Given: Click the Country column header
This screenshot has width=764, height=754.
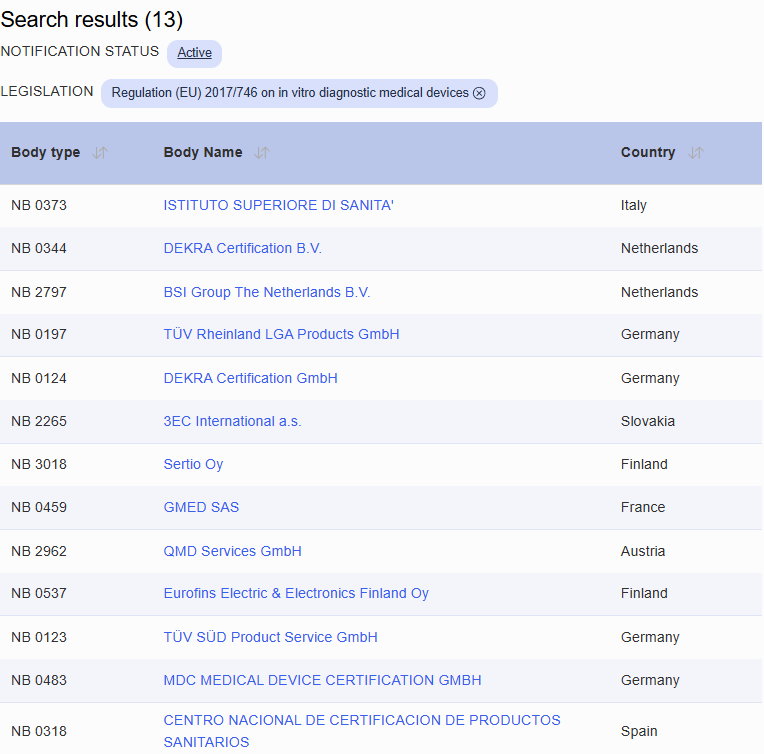Looking at the screenshot, I should click(648, 153).
